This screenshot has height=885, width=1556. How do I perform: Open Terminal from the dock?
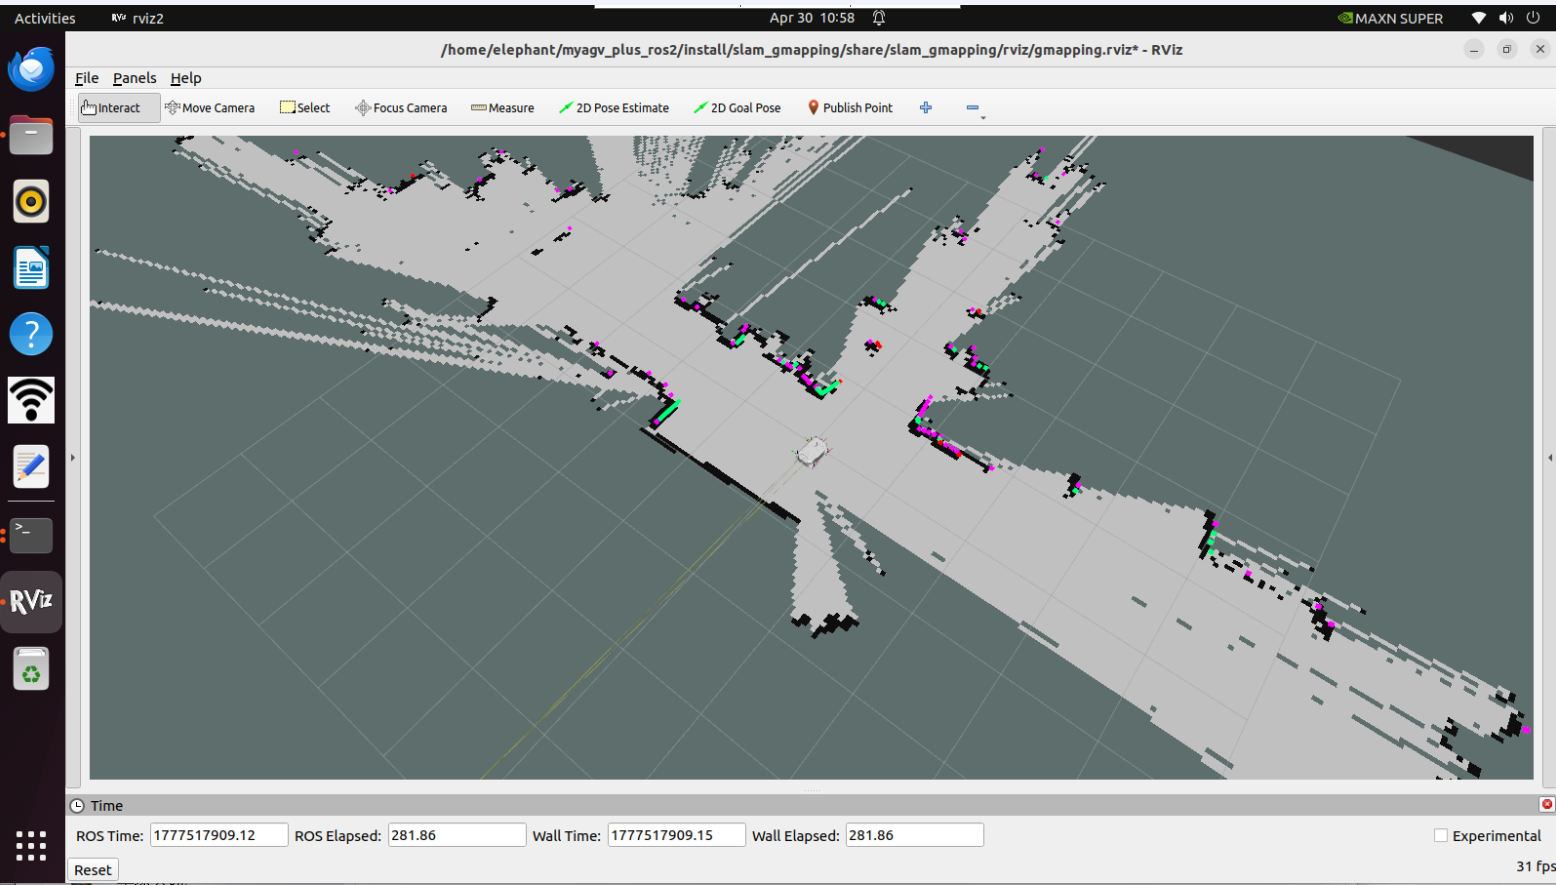click(x=31, y=535)
